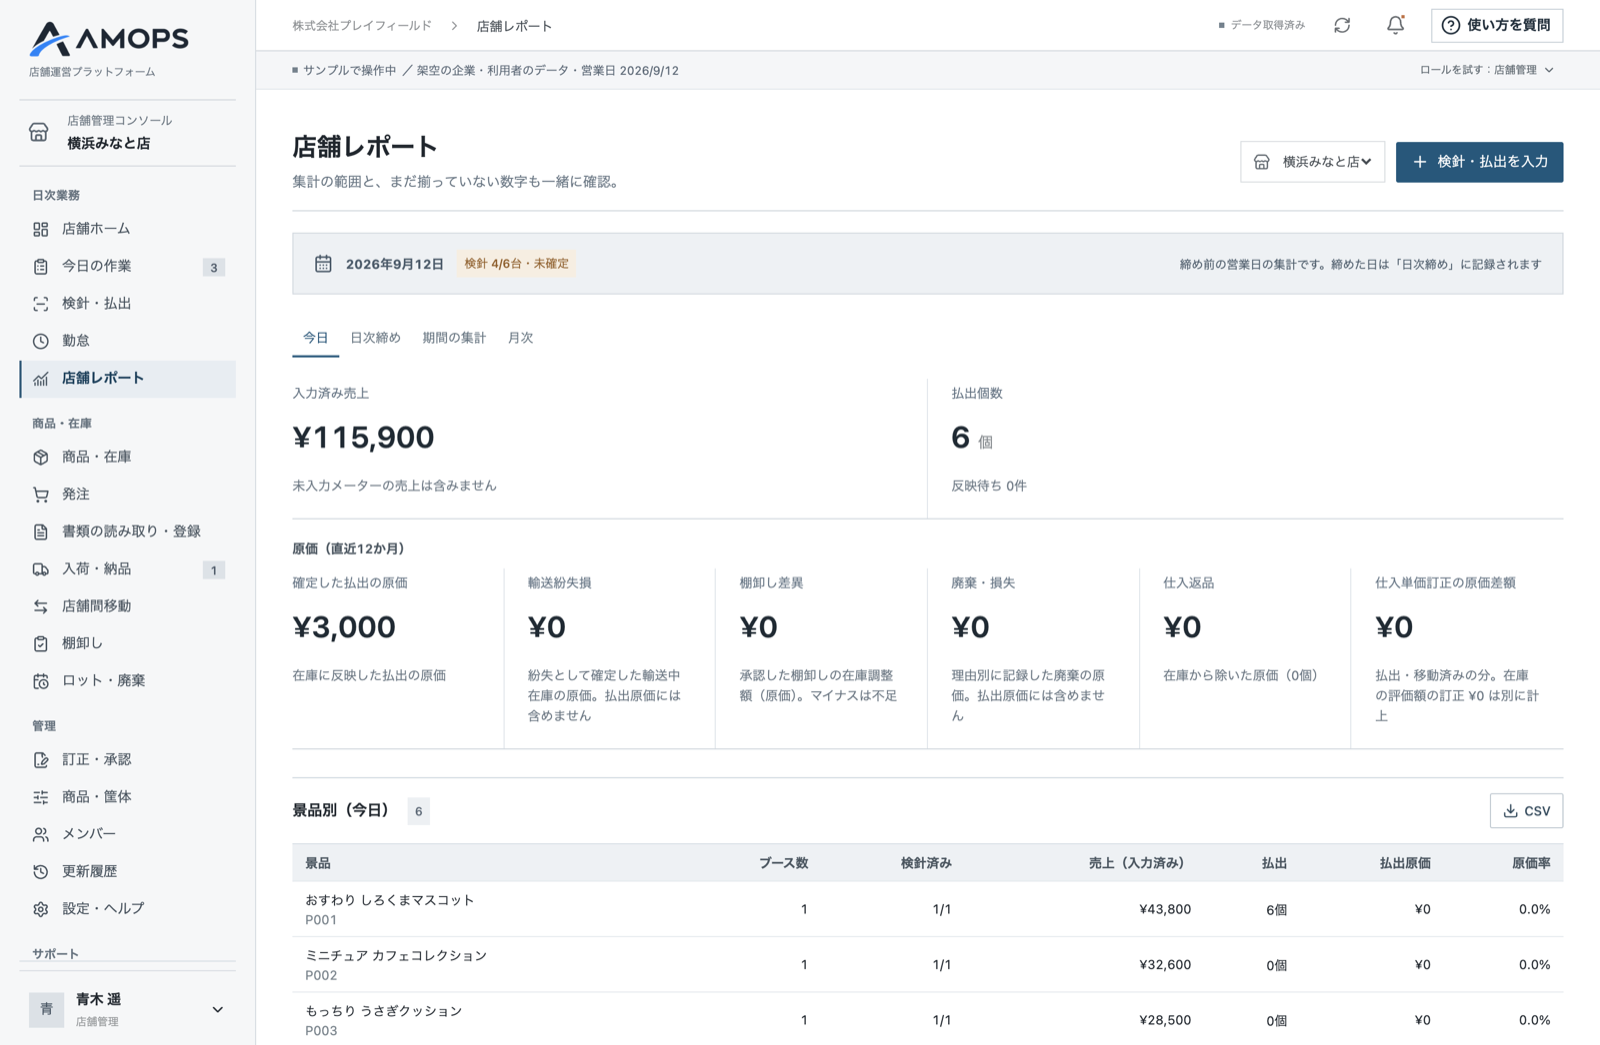Screen dimensions: 1600x1045
Task: Sort by the 検針済み column header
Action: coord(926,863)
